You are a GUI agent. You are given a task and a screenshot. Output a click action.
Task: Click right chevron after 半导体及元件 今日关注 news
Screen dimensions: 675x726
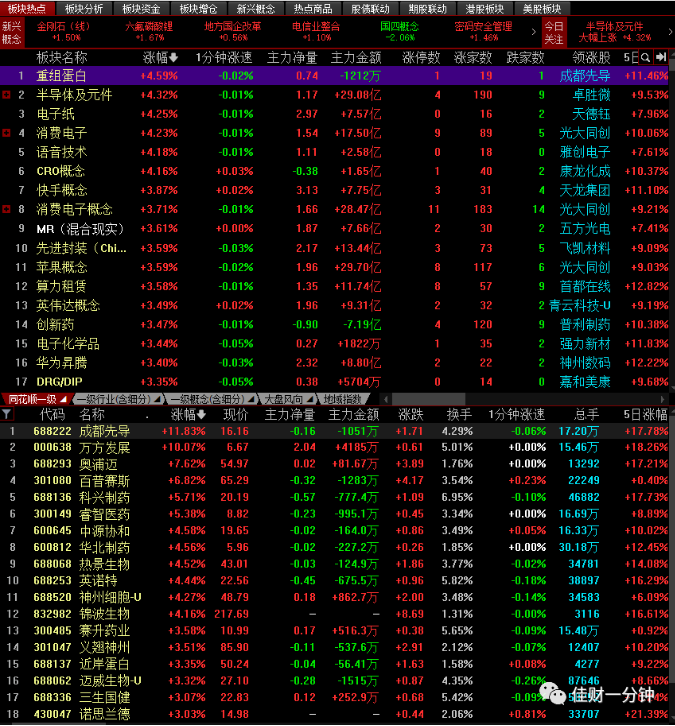click(x=670, y=31)
